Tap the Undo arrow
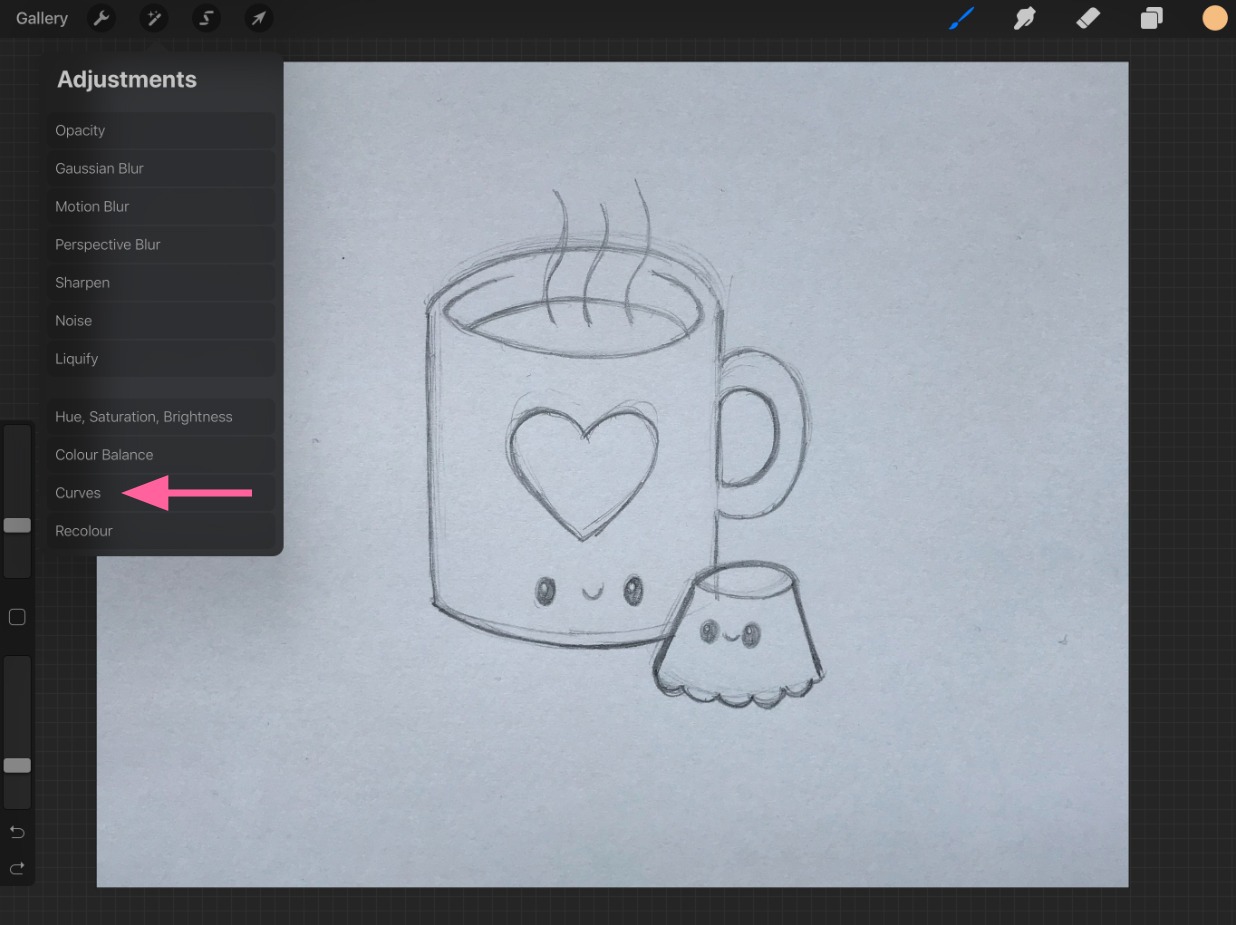The height and width of the screenshot is (925, 1236). pos(16,831)
